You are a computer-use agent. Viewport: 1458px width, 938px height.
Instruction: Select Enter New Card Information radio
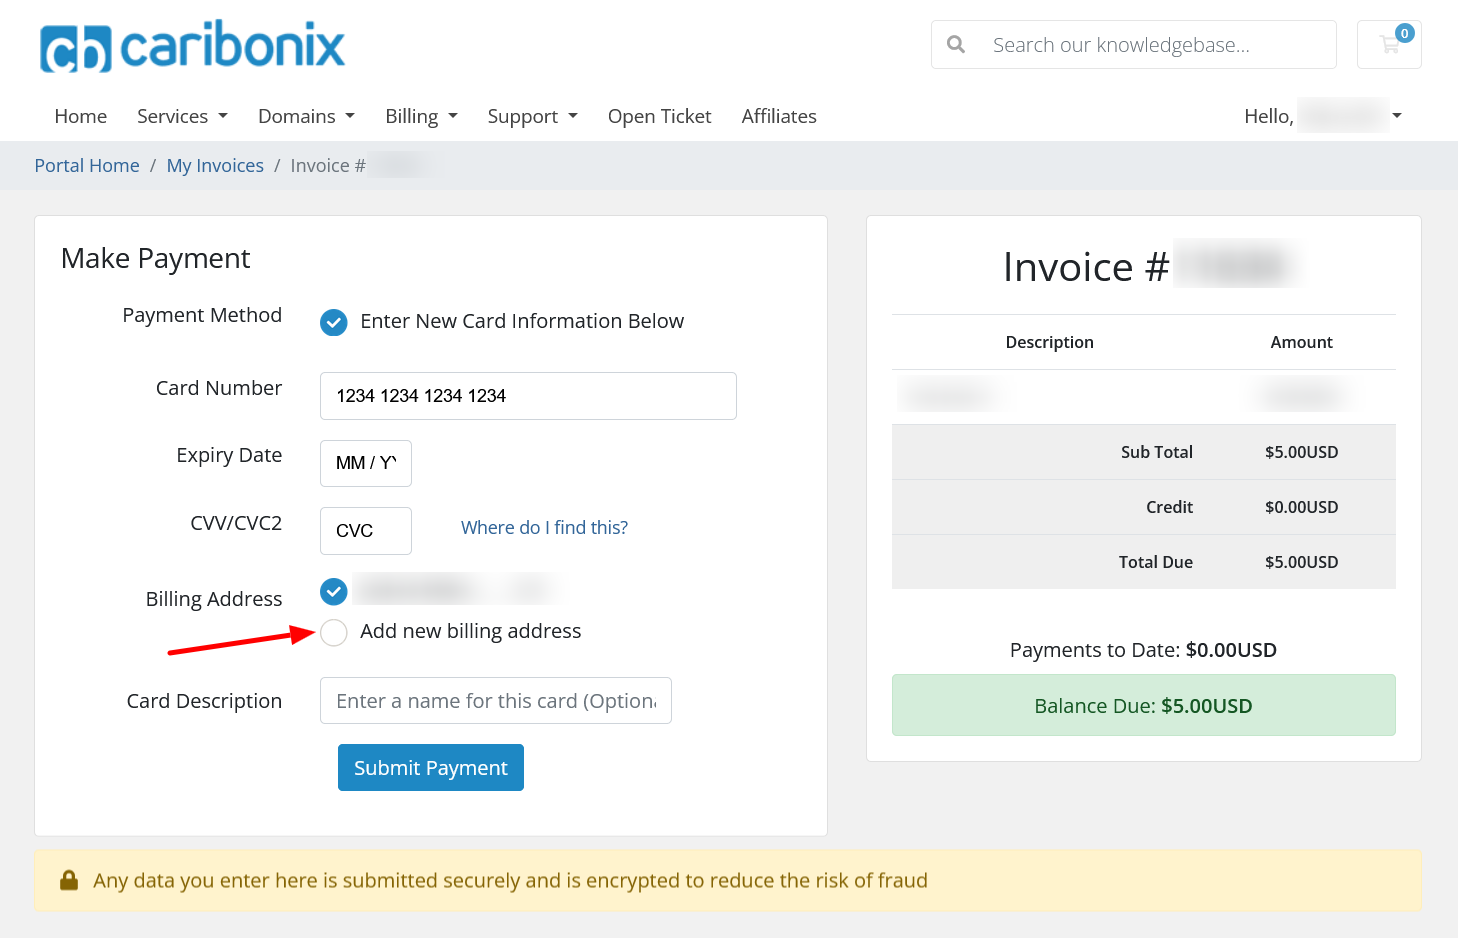tap(334, 322)
